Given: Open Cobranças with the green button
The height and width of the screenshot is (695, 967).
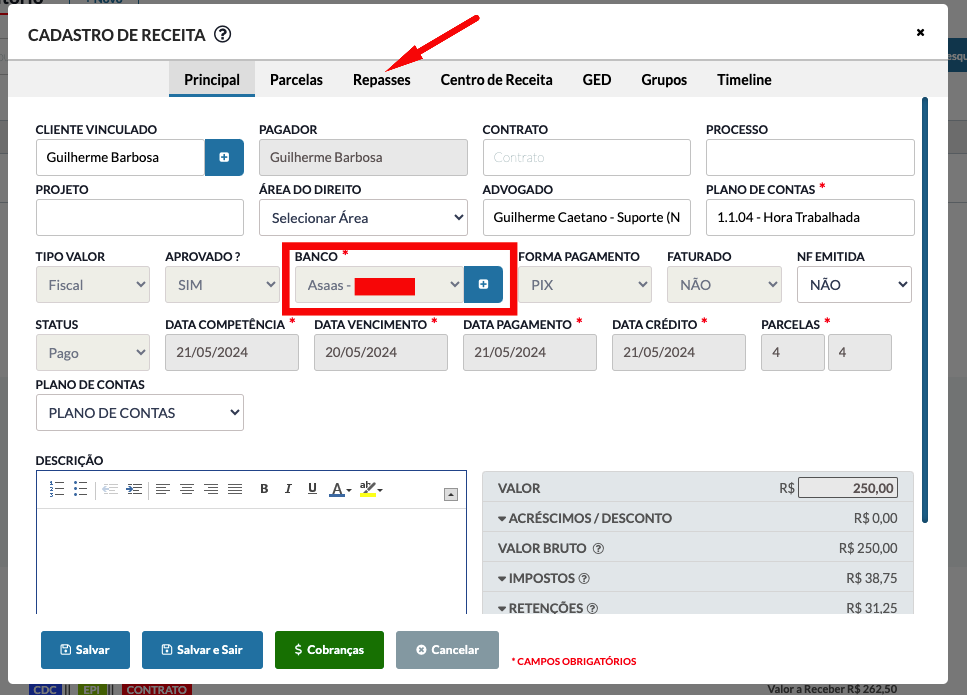Looking at the screenshot, I should 329,650.
